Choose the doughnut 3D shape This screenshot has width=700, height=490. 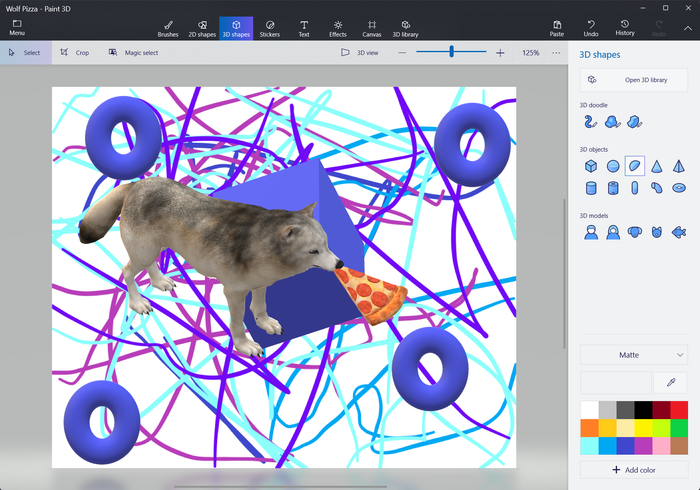tap(678, 188)
